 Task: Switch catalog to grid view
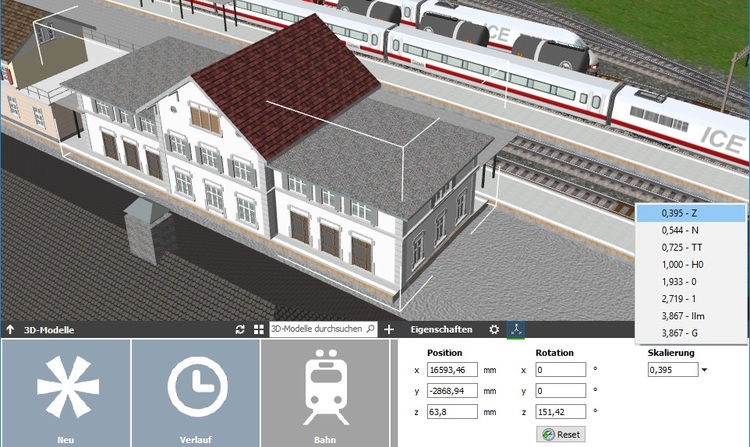coord(259,329)
